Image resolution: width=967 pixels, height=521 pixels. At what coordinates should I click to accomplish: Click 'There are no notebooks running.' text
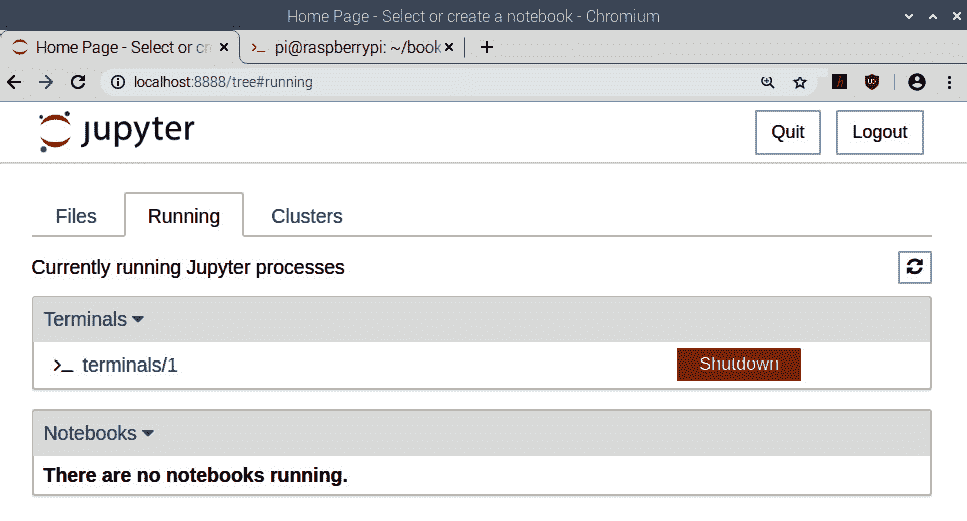tap(195, 475)
